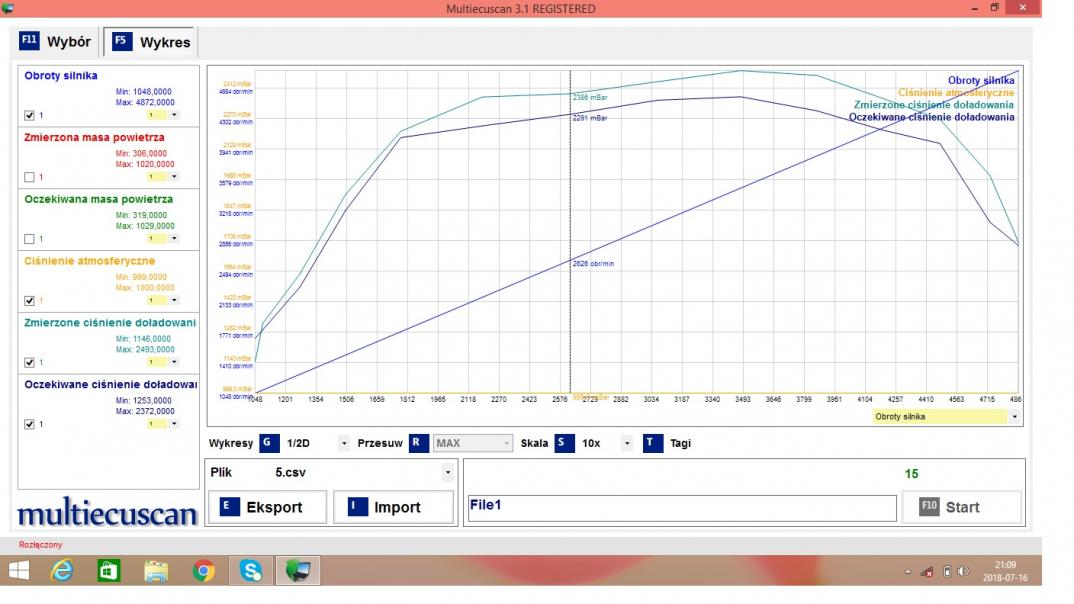
Task: Click the Tagi label
Action: click(680, 444)
